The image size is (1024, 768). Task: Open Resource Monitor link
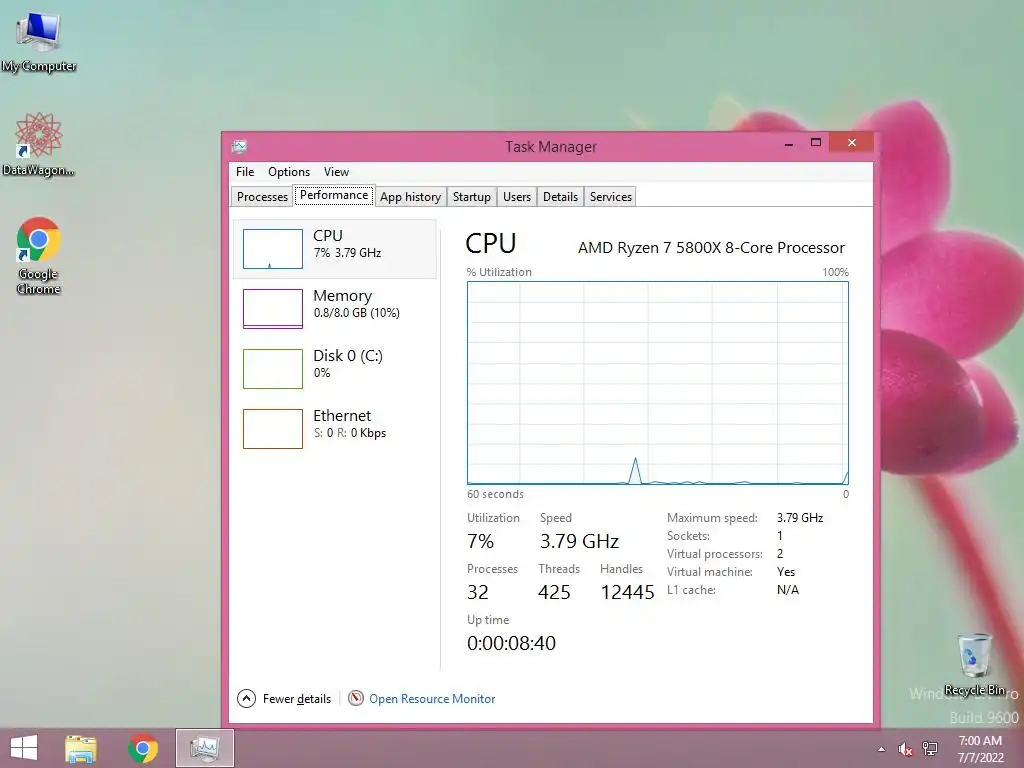coord(432,699)
